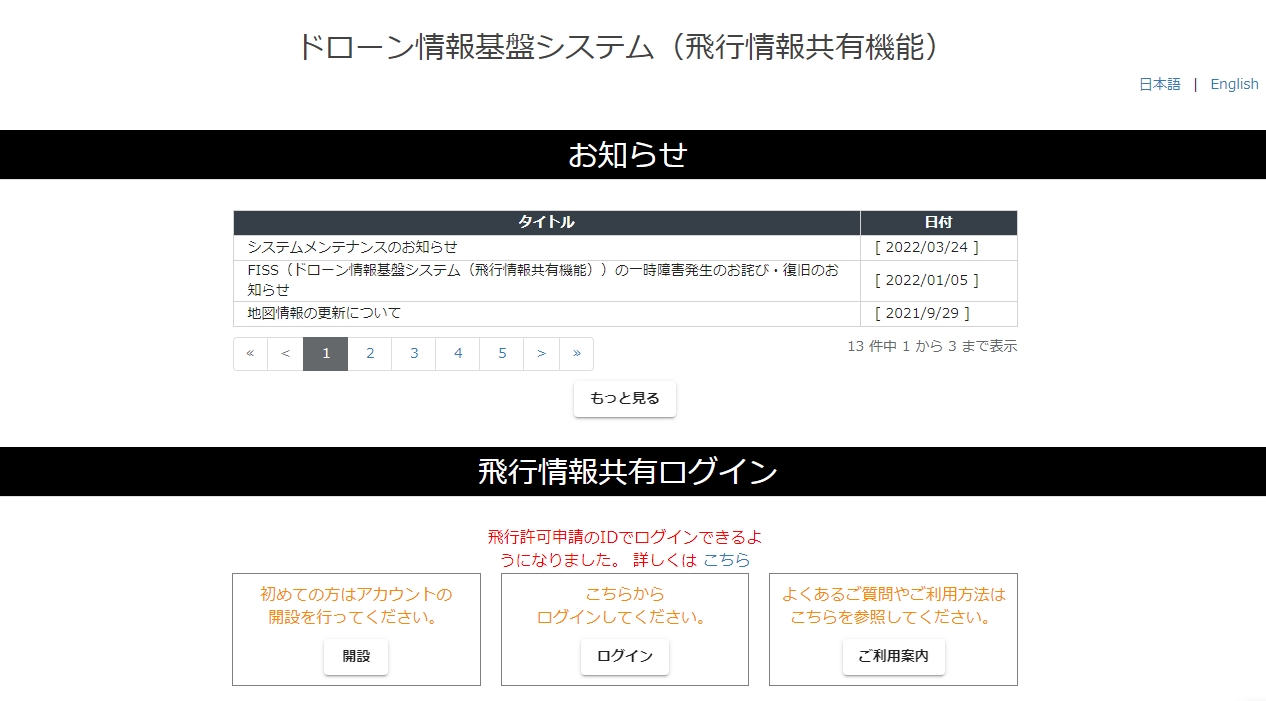Screen dimensions: 1266x701
Task: Open page 3 of notices
Action: 414,354
